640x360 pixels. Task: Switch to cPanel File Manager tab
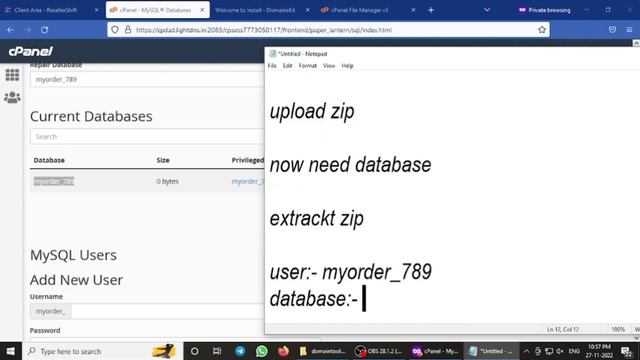pyautogui.click(x=360, y=10)
